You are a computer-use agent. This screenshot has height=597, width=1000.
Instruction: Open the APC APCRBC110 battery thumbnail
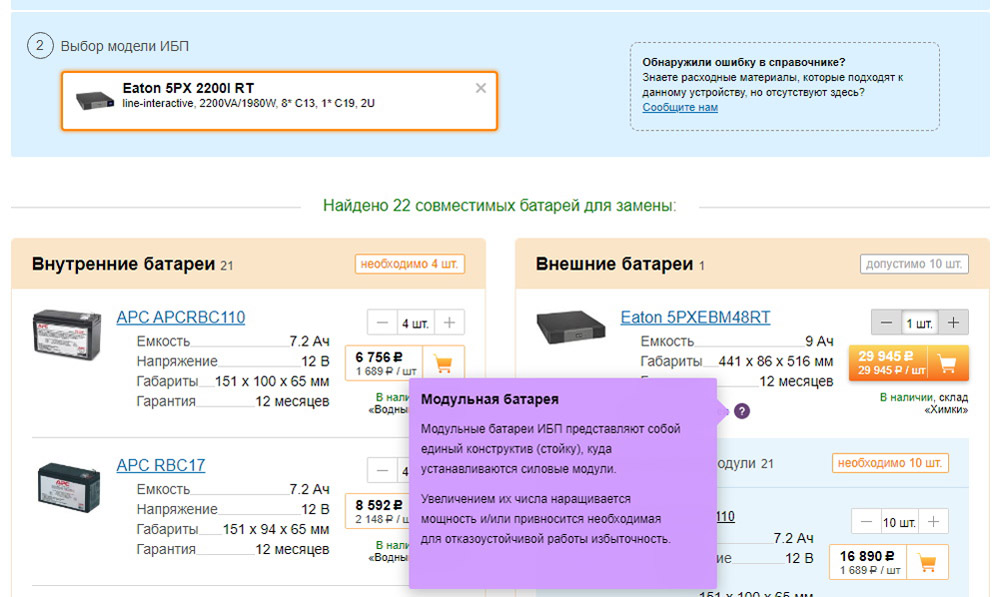pyautogui.click(x=67, y=334)
